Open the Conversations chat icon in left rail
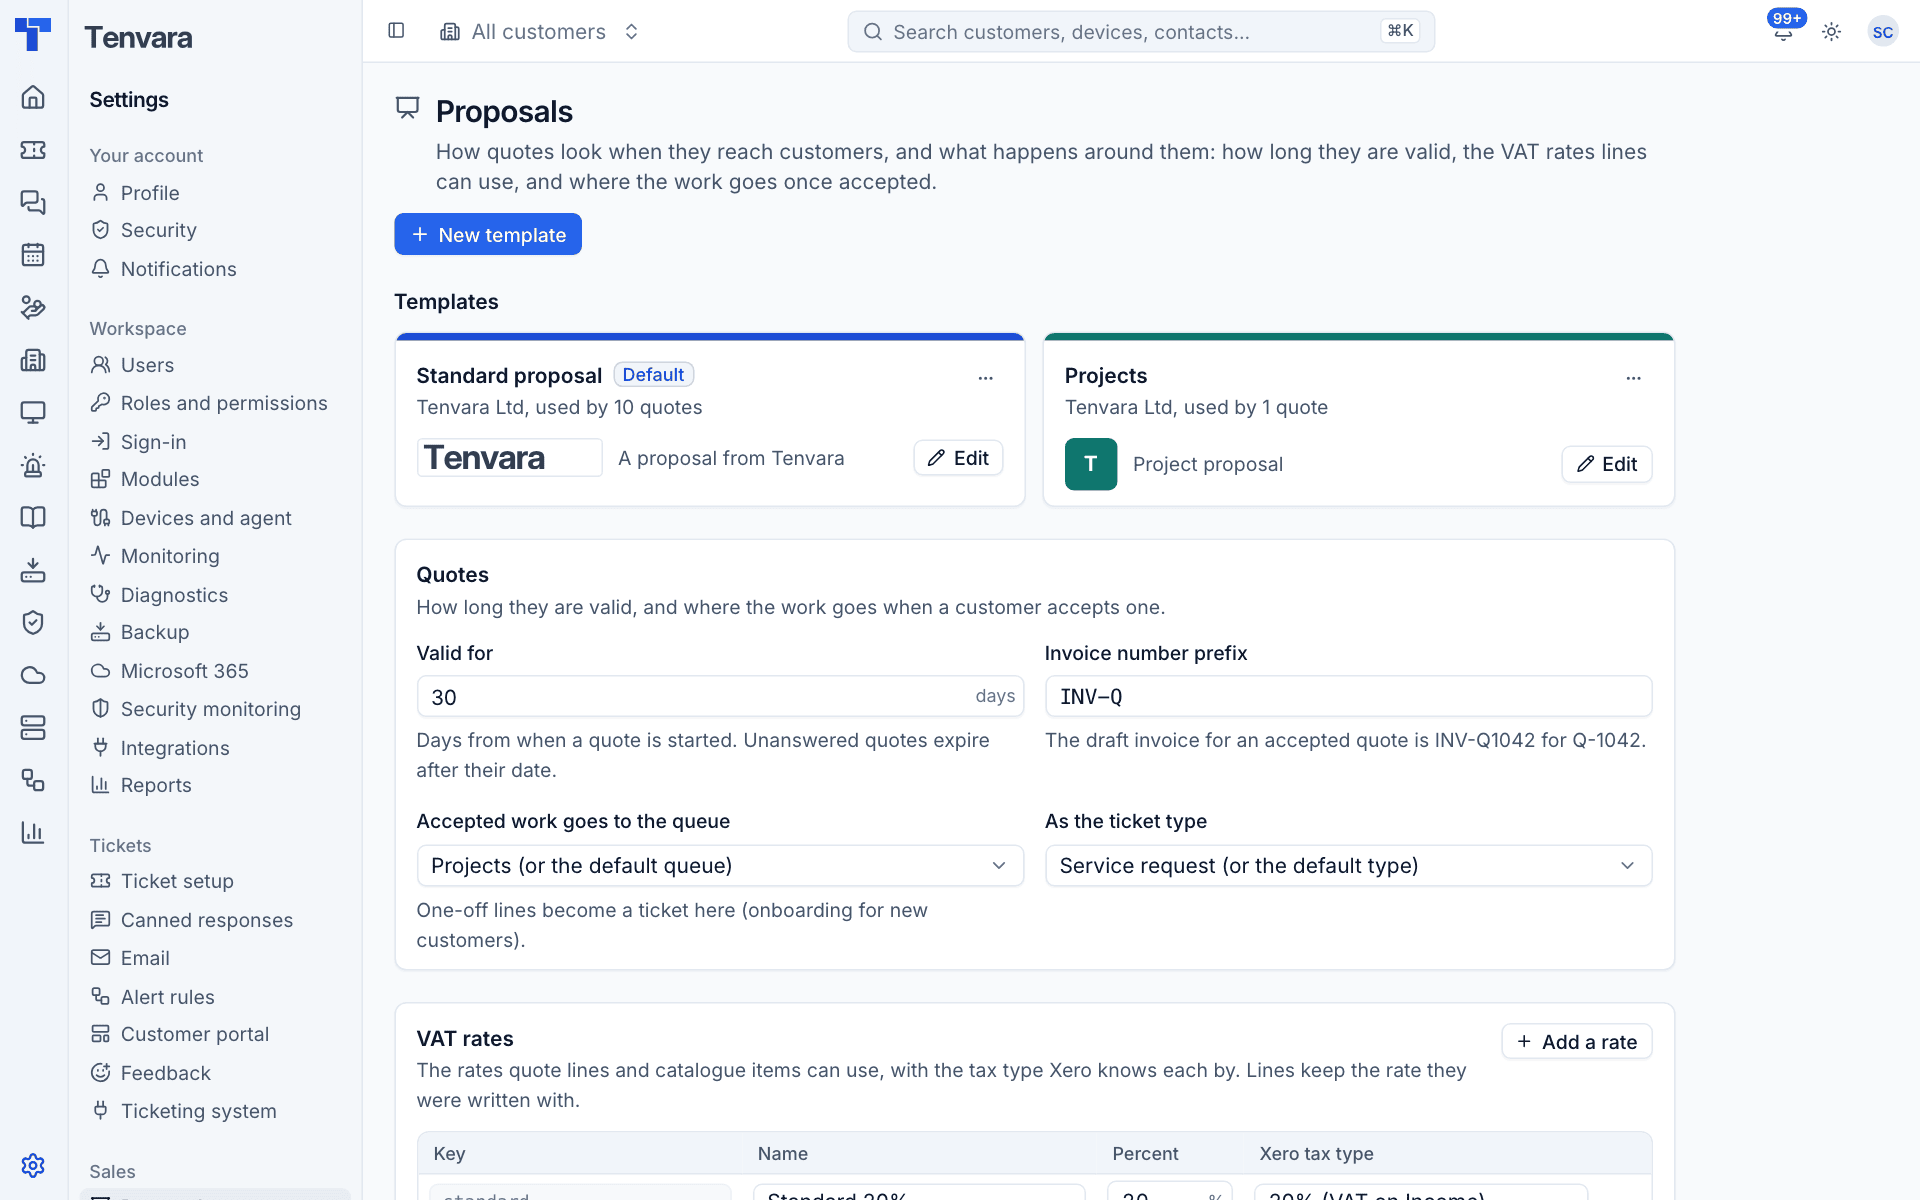 (33, 202)
